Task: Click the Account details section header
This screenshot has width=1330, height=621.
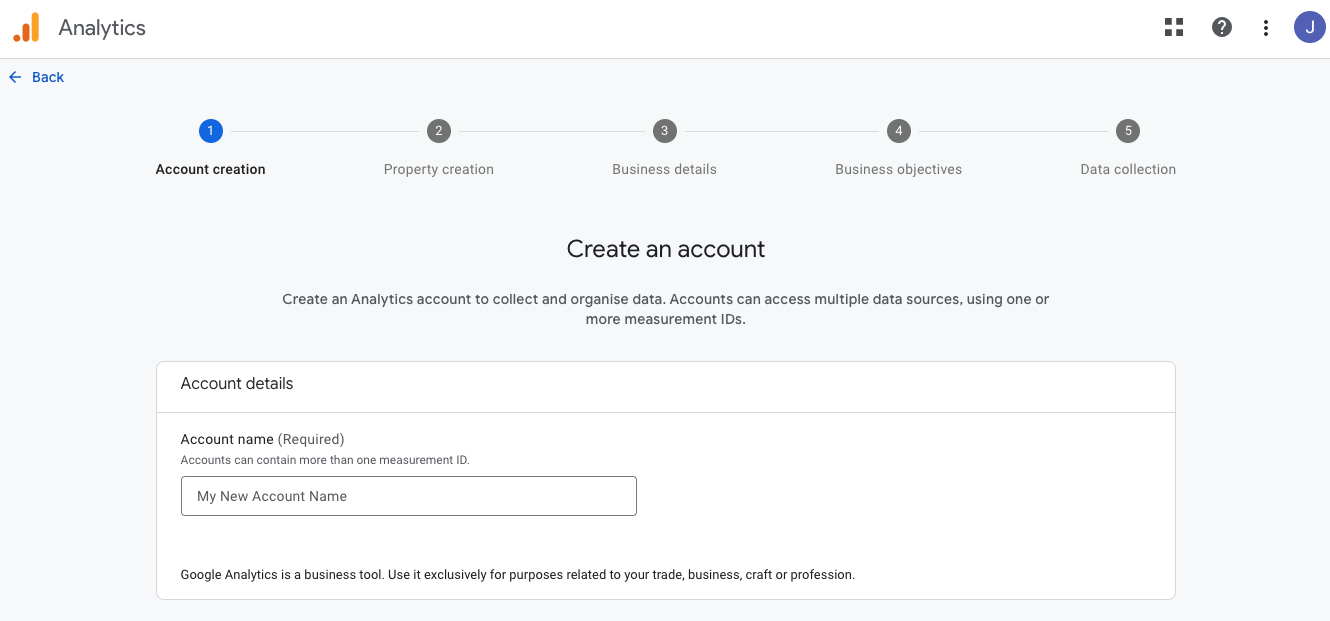Action: tap(237, 383)
